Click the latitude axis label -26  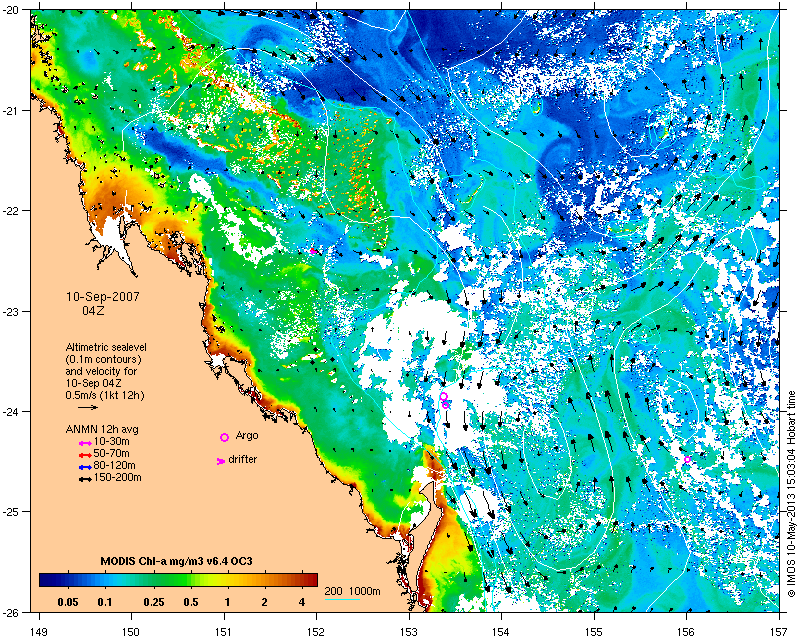point(13,612)
